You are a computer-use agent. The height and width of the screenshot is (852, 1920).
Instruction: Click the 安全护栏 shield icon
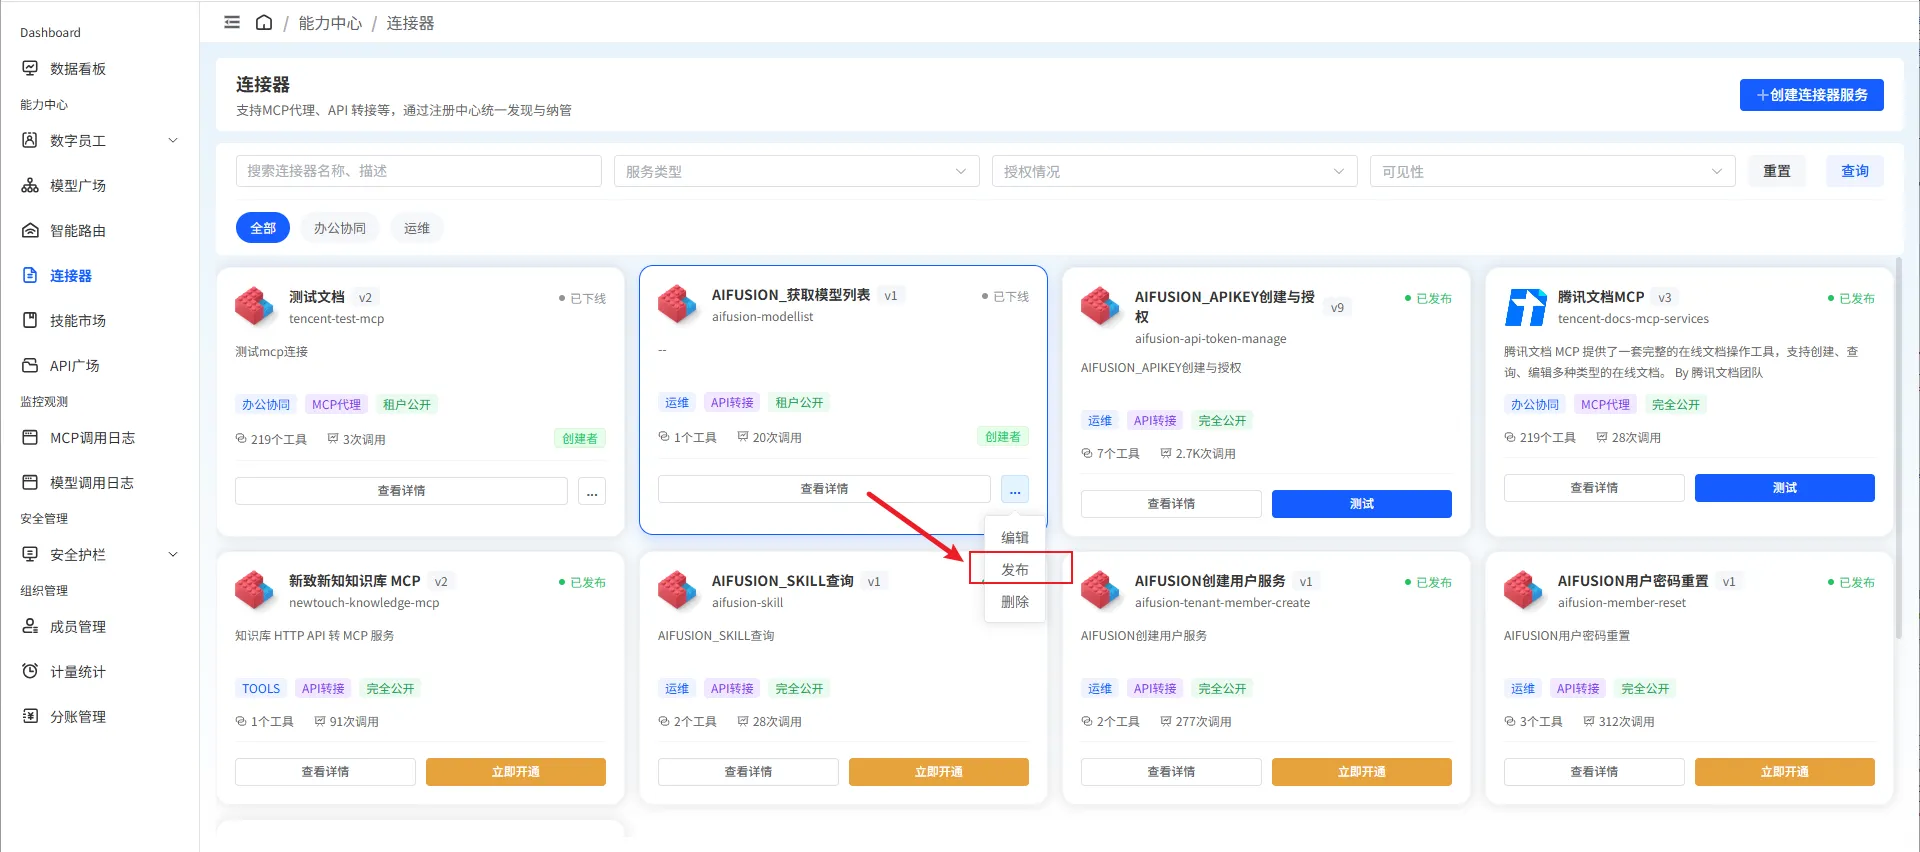click(30, 554)
